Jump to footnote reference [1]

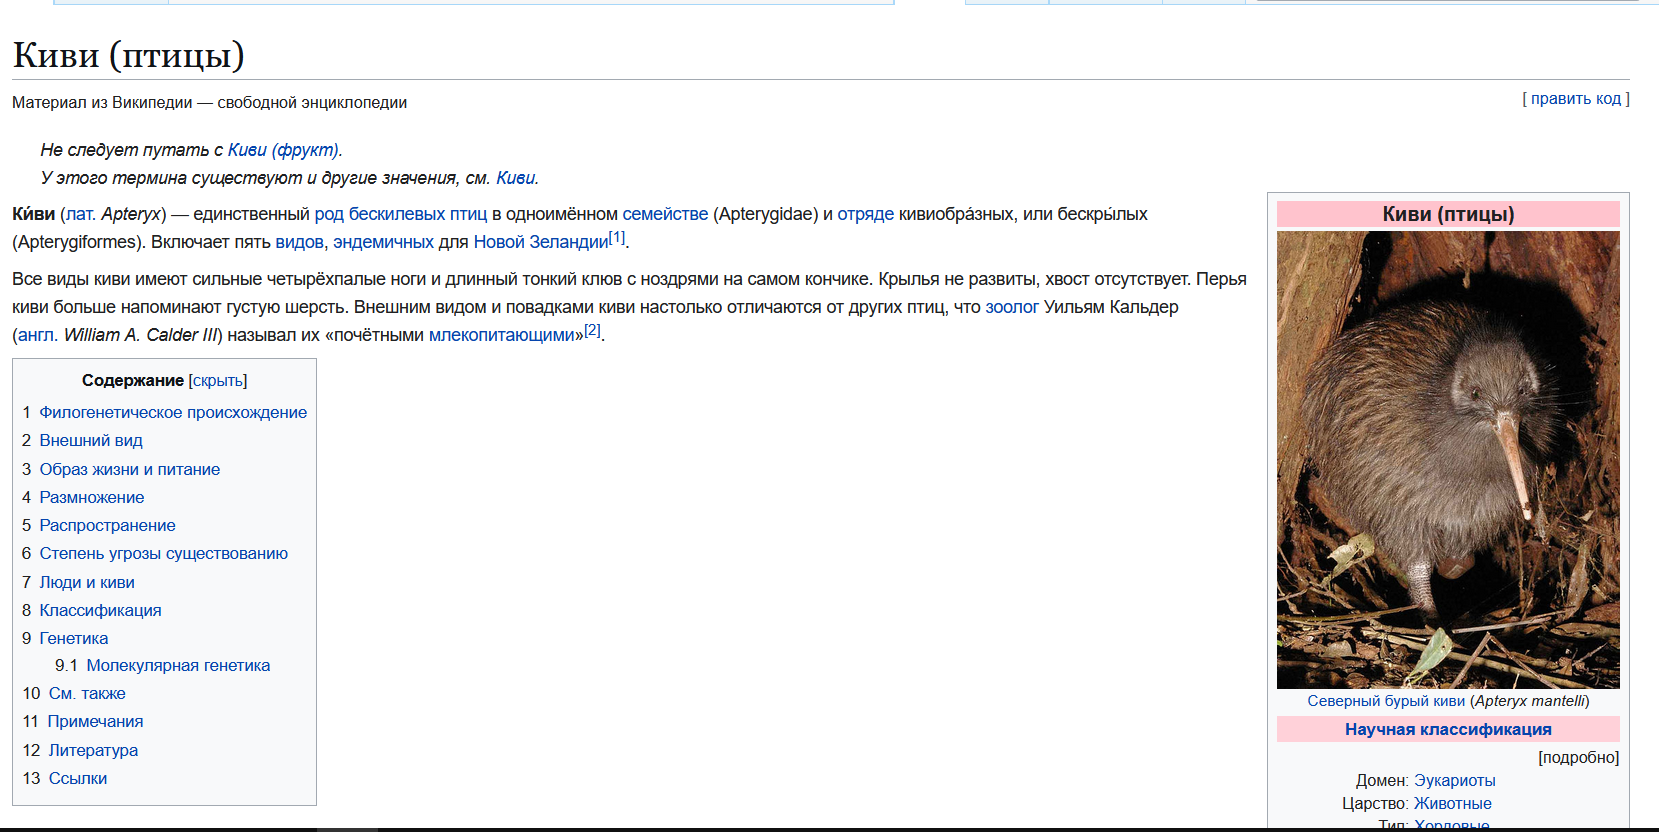[x=617, y=237]
